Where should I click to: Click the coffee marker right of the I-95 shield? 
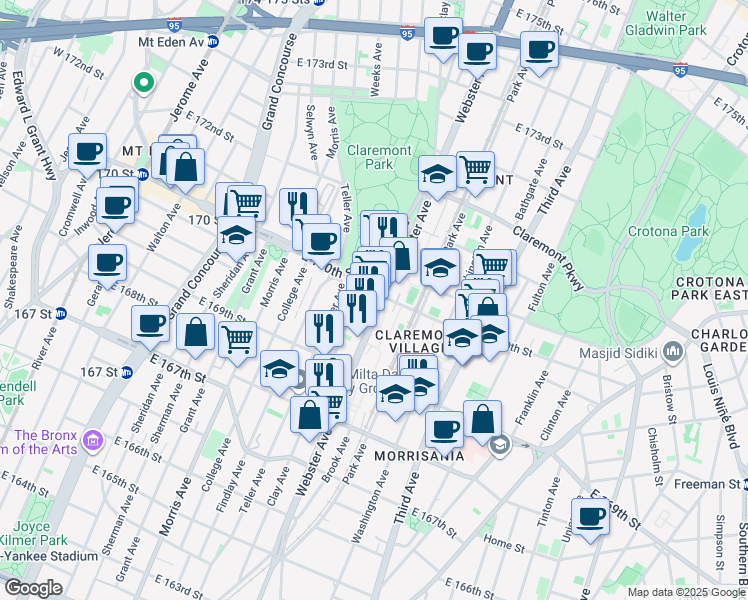(443, 37)
